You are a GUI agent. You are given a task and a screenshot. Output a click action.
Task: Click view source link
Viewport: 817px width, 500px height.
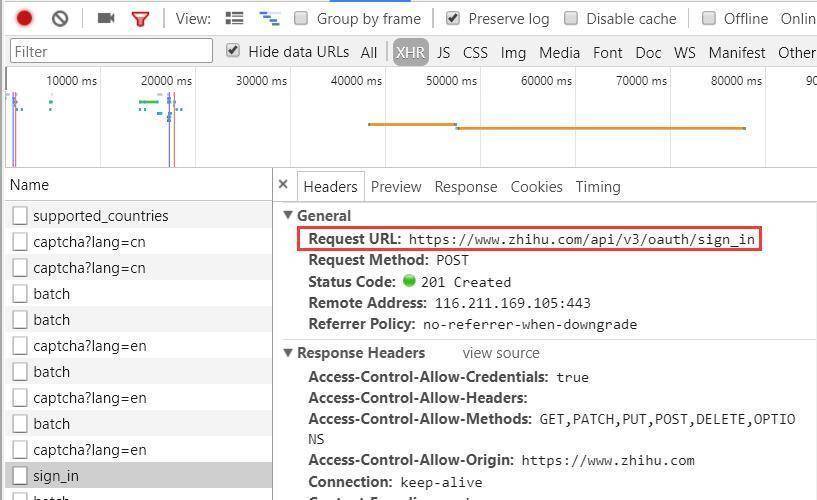coord(501,353)
